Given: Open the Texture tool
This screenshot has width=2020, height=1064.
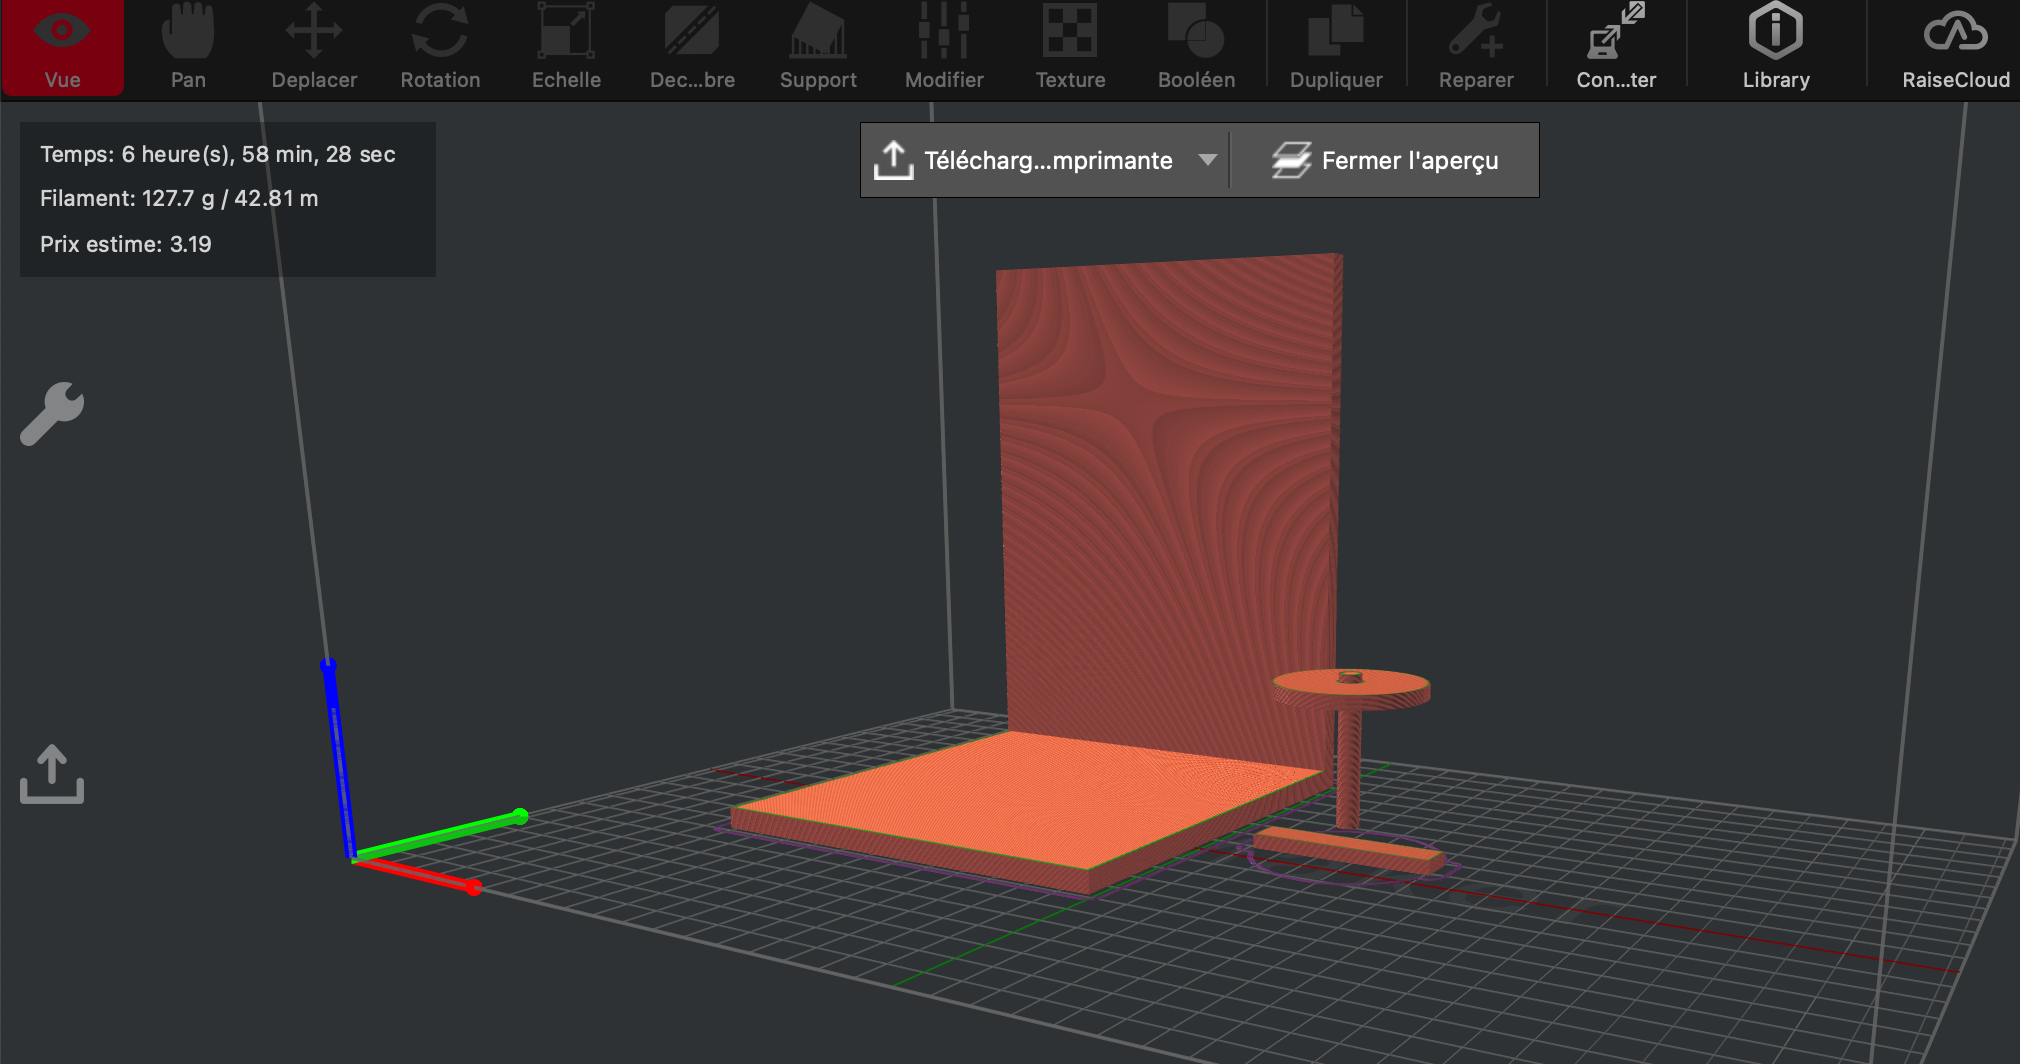Looking at the screenshot, I should [1070, 47].
